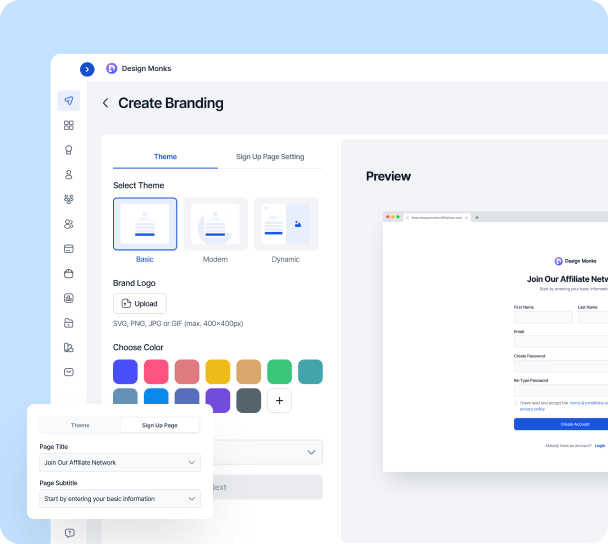Screen dimensions: 608x544
Task: Click the Upload brand logo button
Action: (x=140, y=303)
